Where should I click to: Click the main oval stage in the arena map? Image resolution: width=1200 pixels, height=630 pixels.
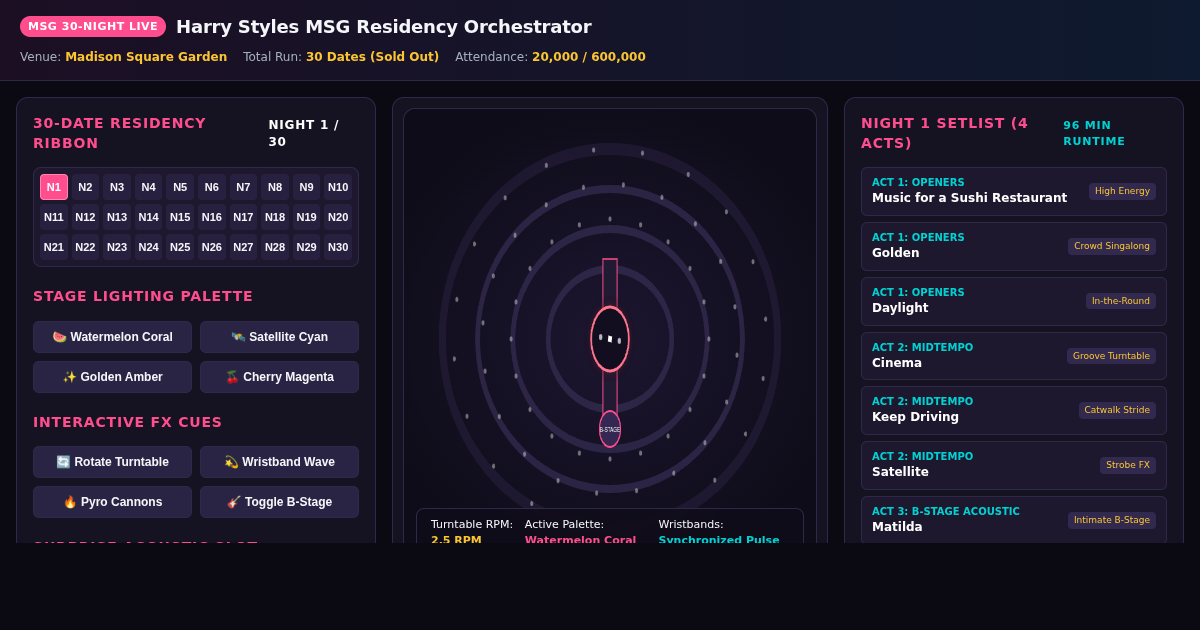point(610,339)
